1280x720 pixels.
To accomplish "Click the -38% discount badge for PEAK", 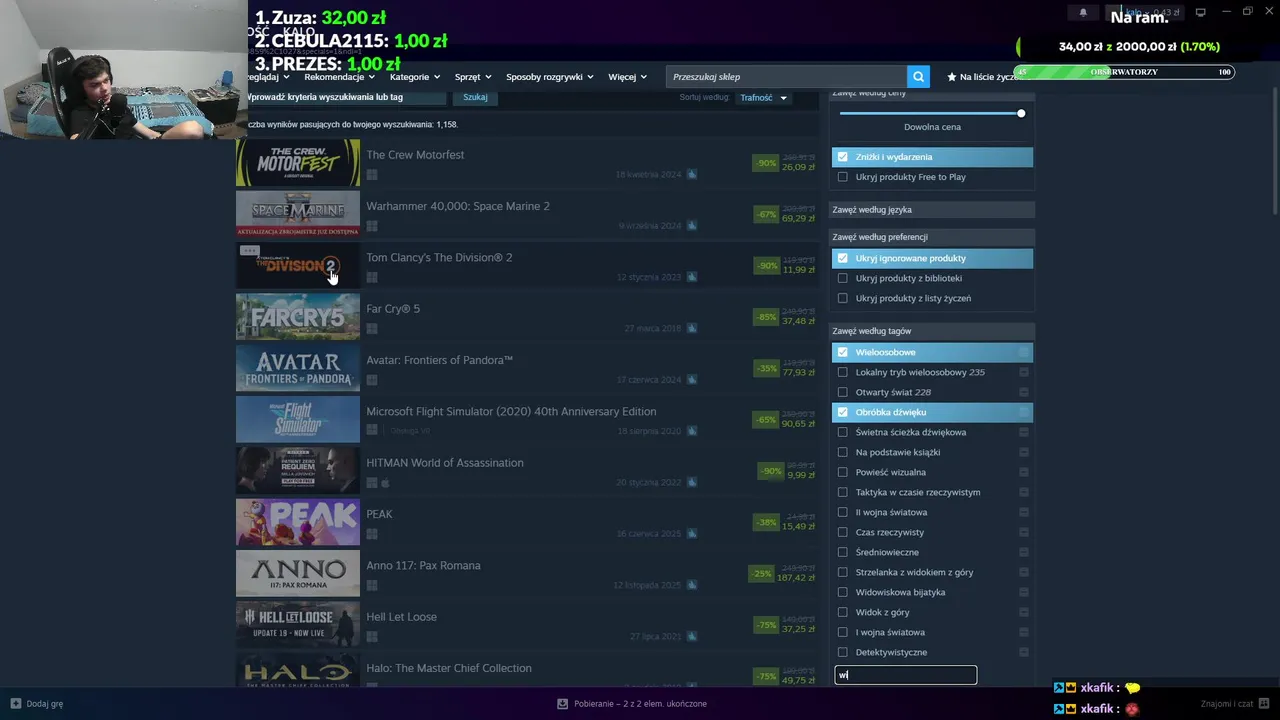I will pyautogui.click(x=766, y=522).
